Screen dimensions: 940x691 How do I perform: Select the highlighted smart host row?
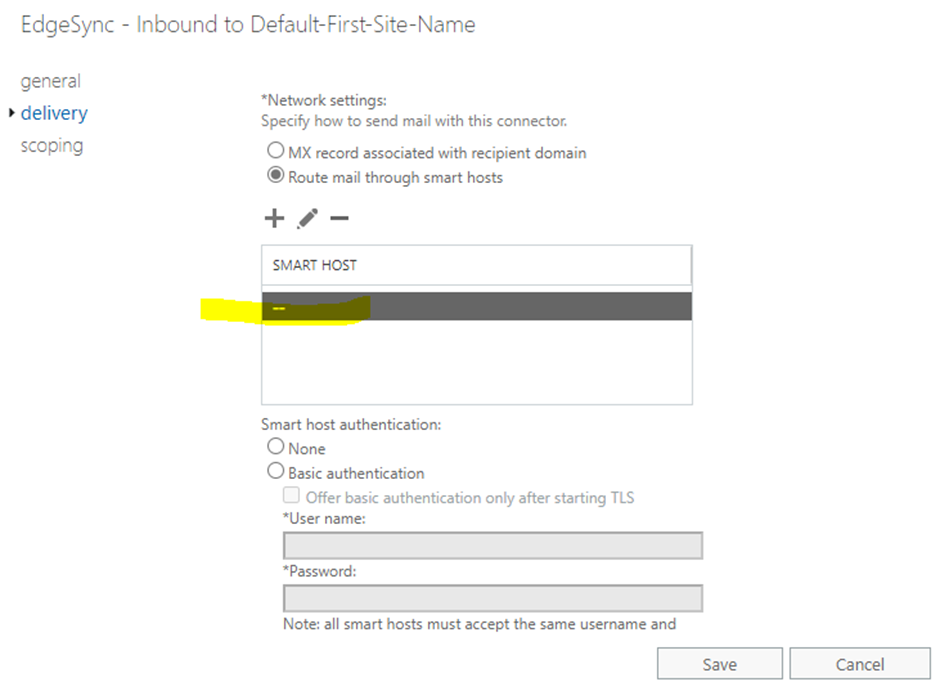click(477, 307)
